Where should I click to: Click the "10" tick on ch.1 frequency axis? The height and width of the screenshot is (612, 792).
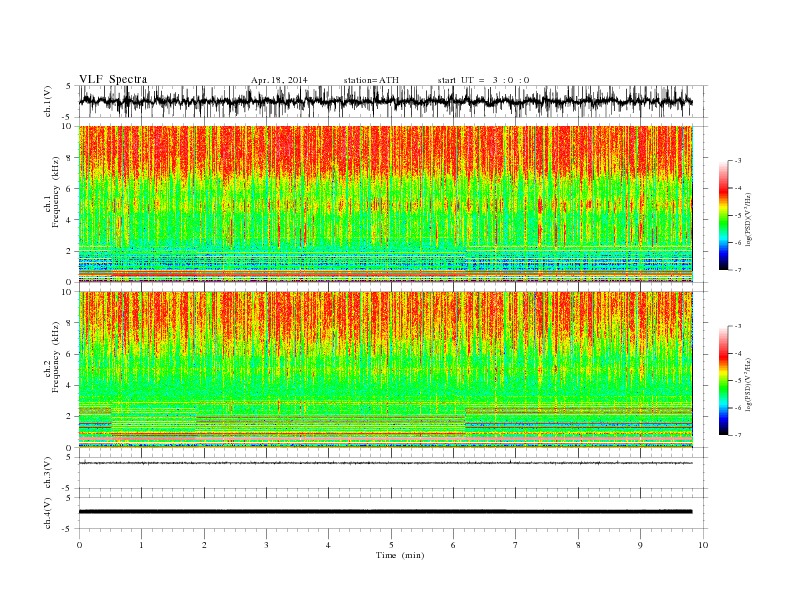(x=67, y=126)
